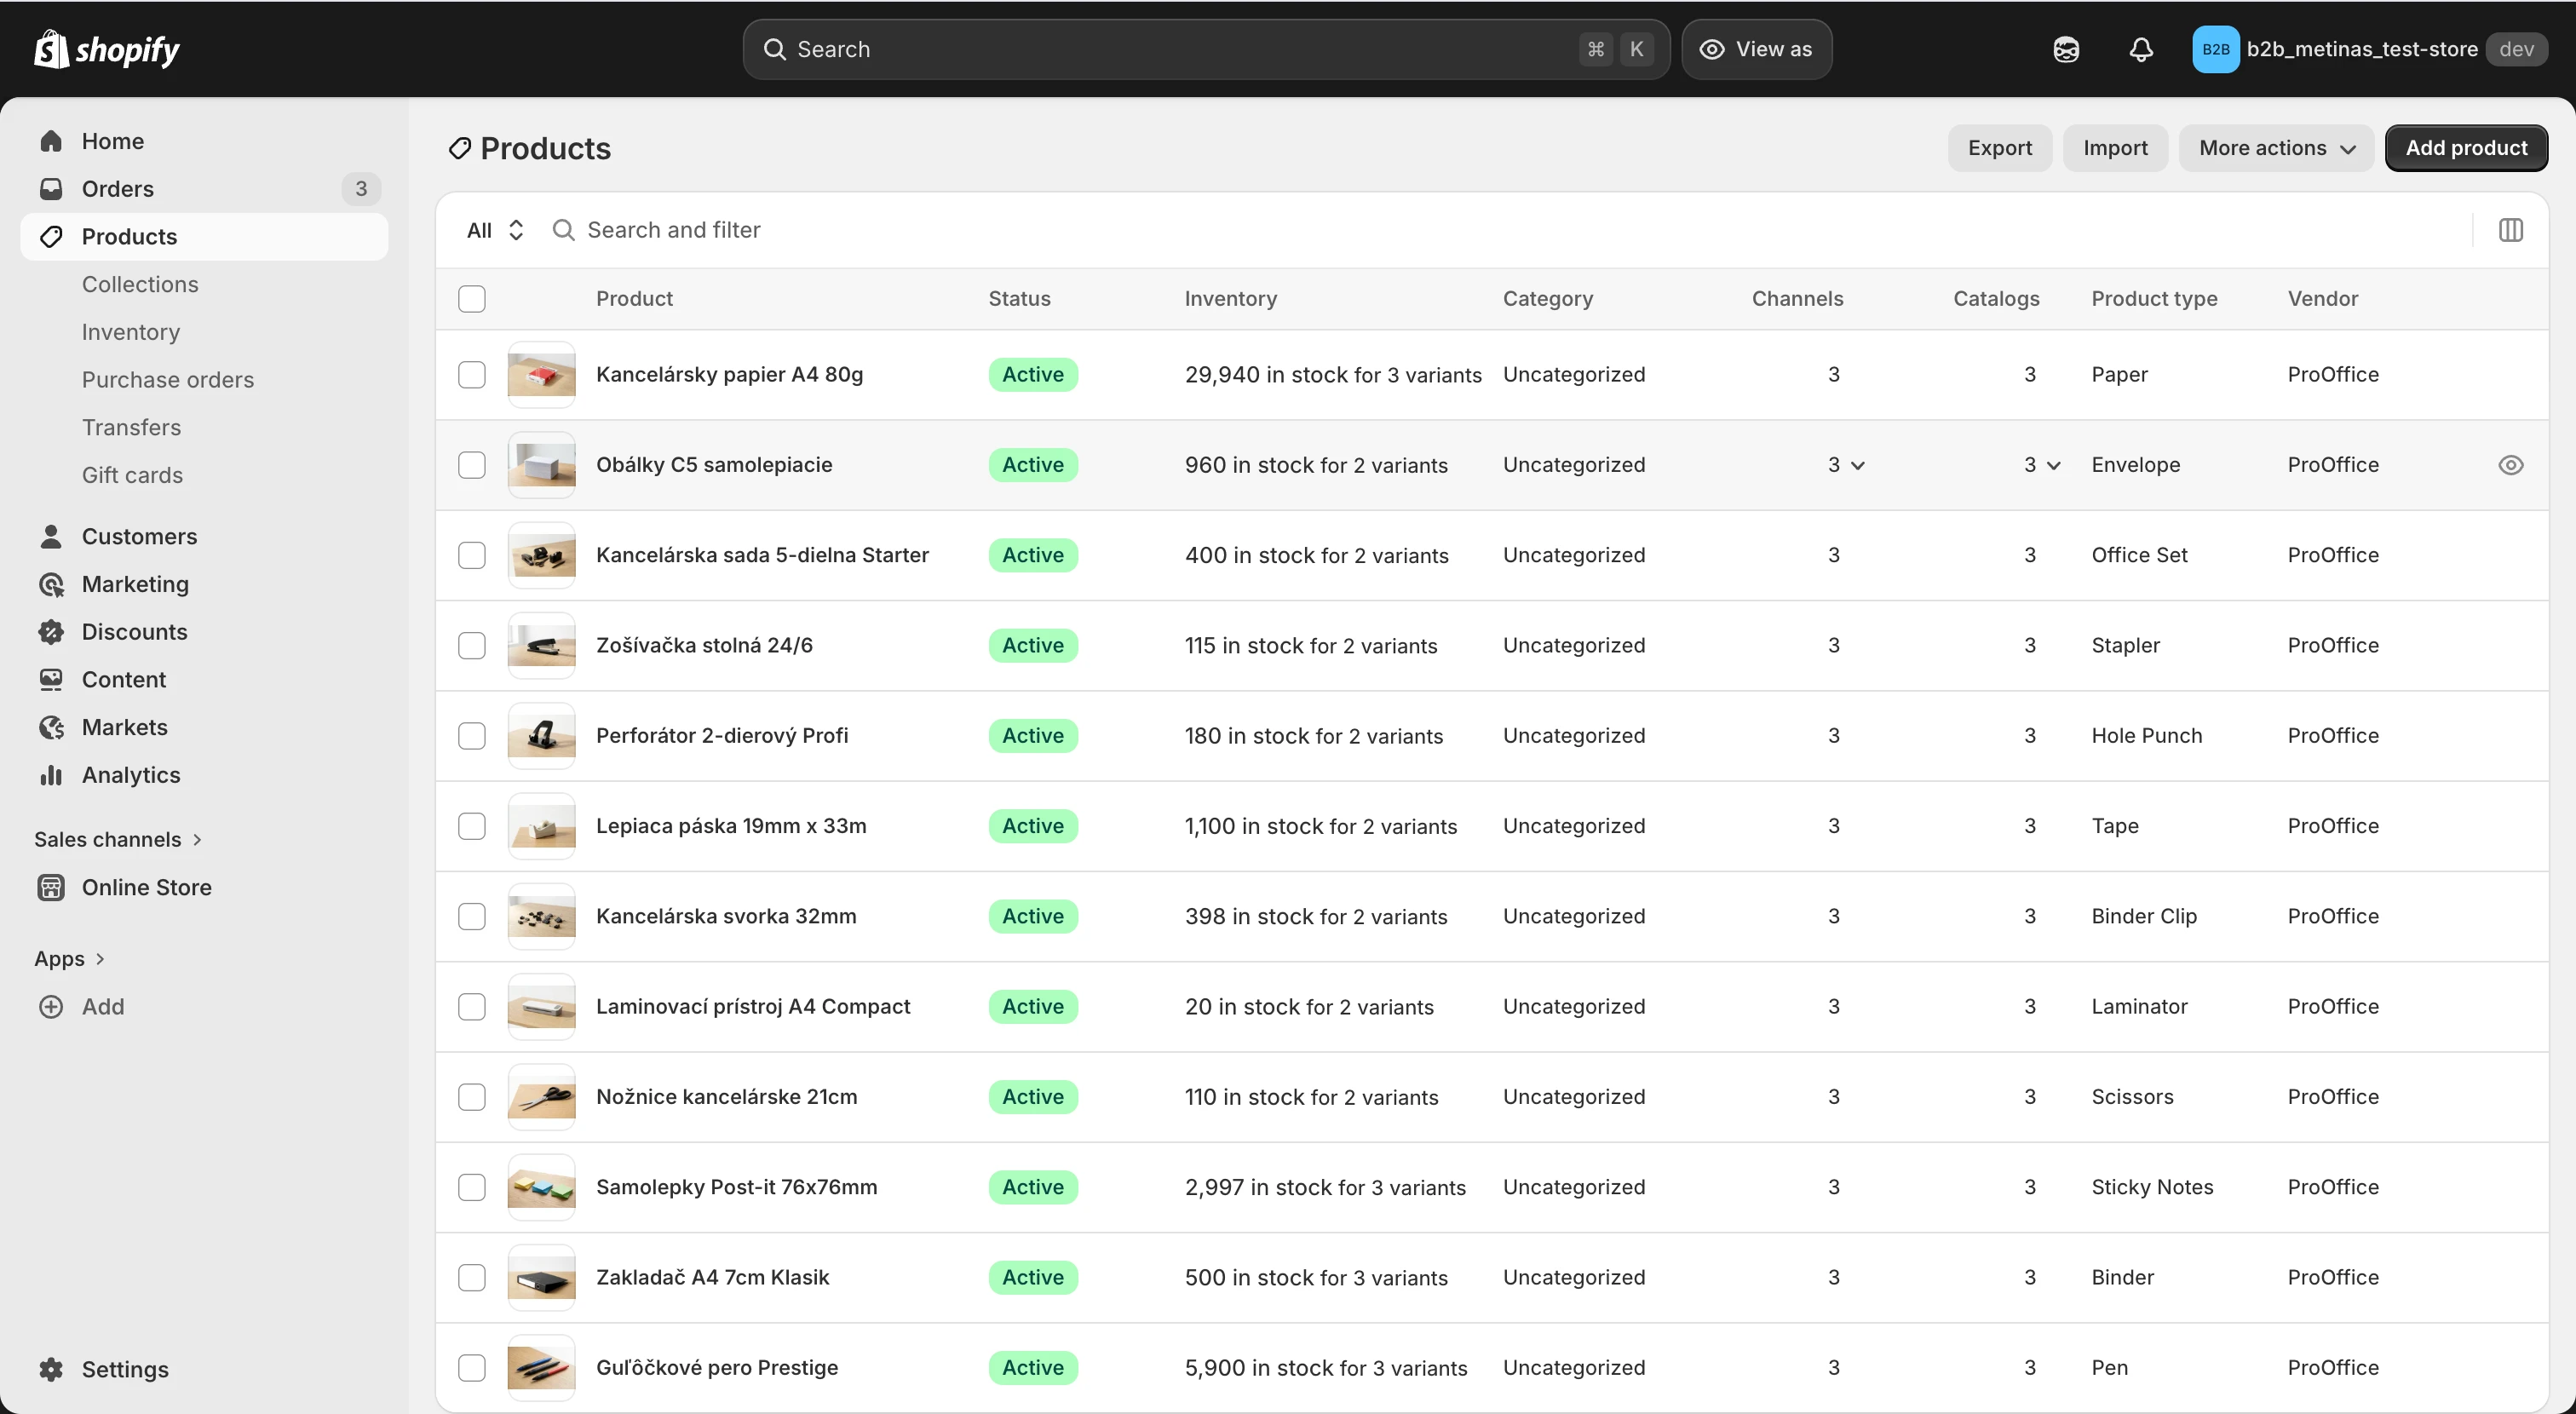Open the Sidekick assistant icon
The width and height of the screenshot is (2576, 1414).
pyautogui.click(x=2066, y=49)
